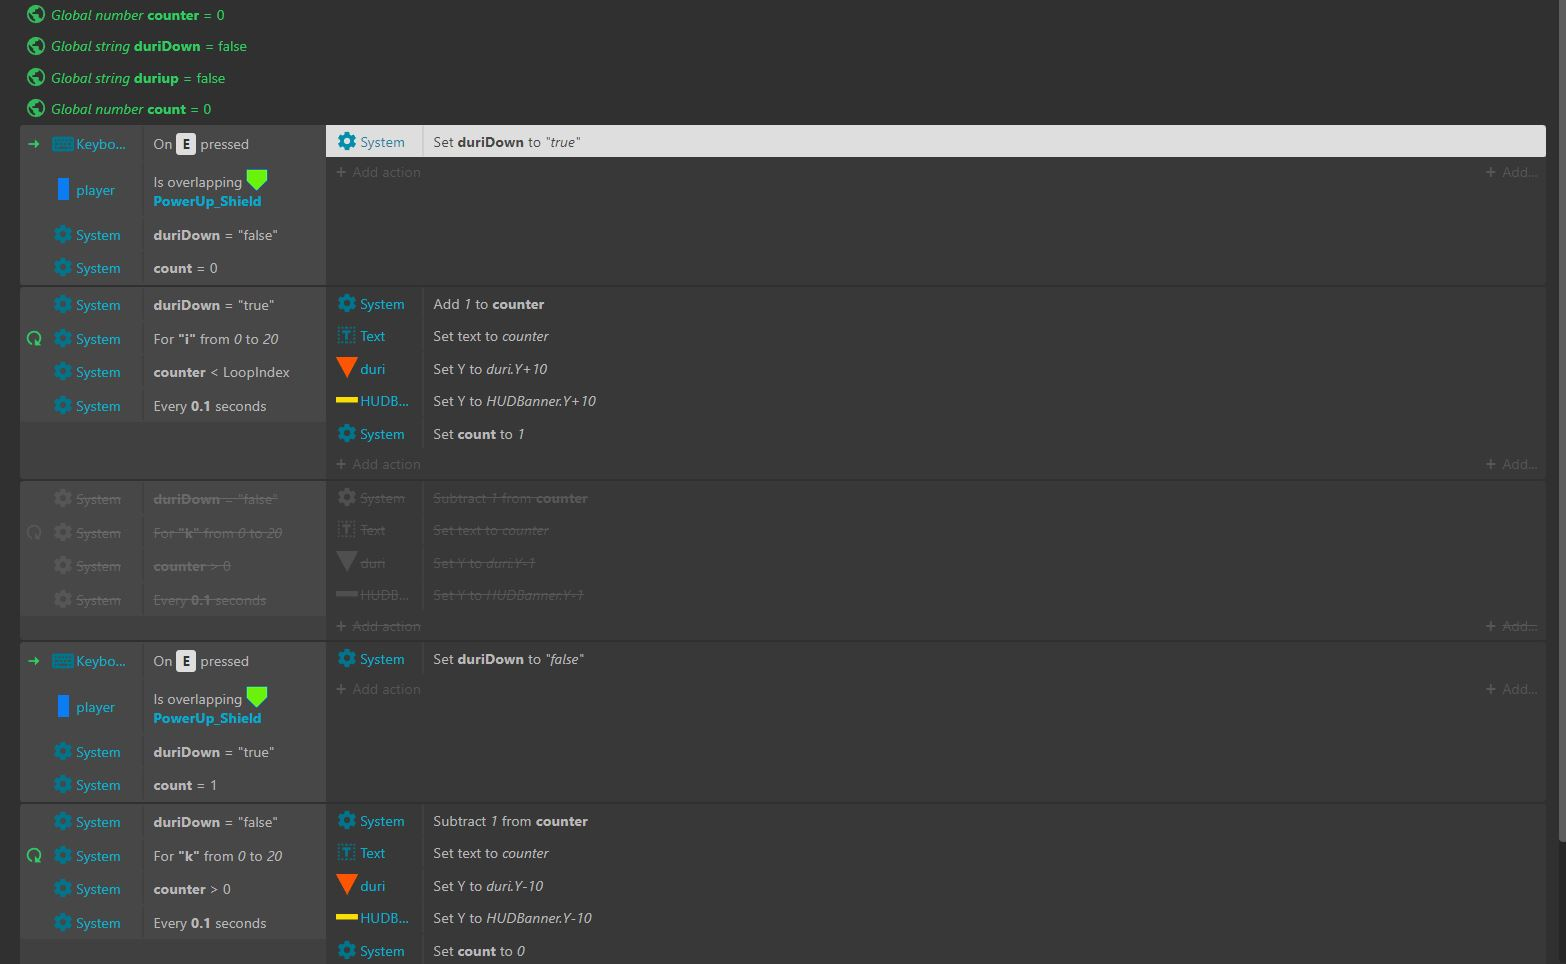Click the globe icon beside Global number counter

(36, 15)
